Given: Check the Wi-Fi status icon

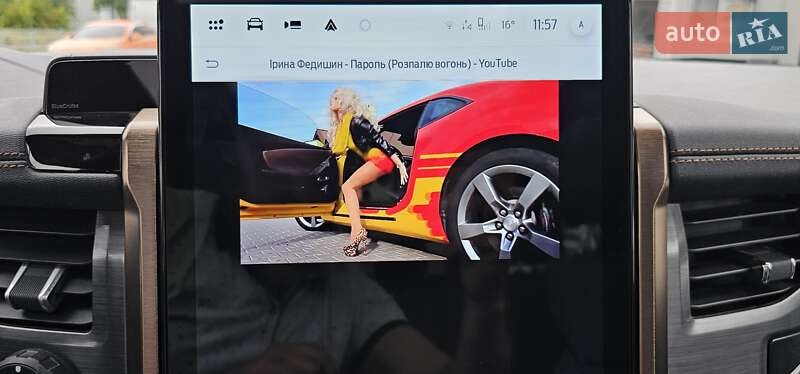Looking at the screenshot, I should [x=450, y=25].
